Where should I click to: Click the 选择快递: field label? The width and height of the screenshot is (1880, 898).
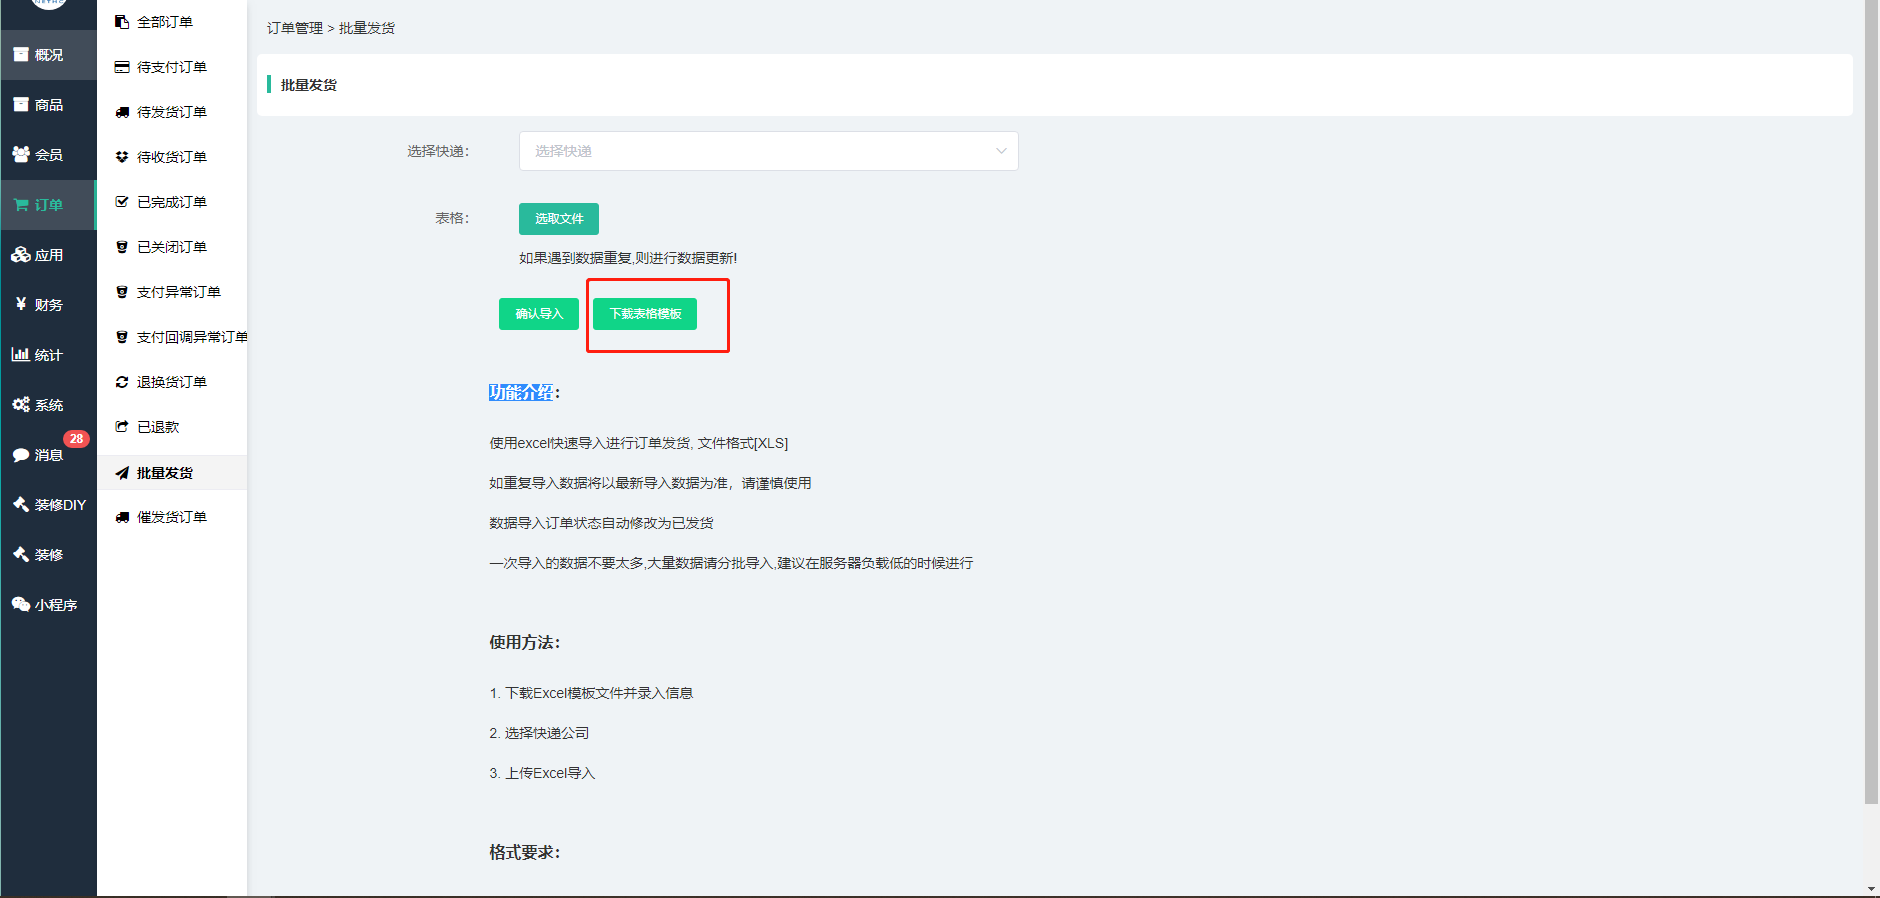(438, 151)
